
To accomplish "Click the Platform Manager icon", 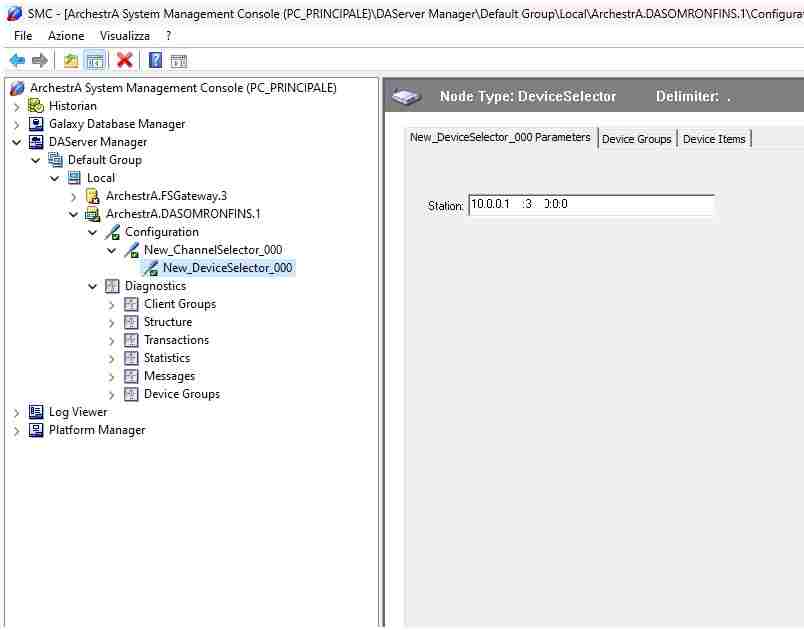I will coord(36,430).
